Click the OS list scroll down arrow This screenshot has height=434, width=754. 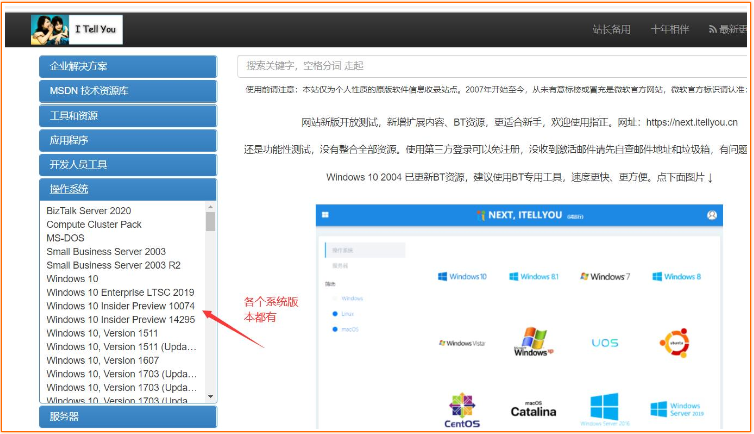[x=210, y=396]
